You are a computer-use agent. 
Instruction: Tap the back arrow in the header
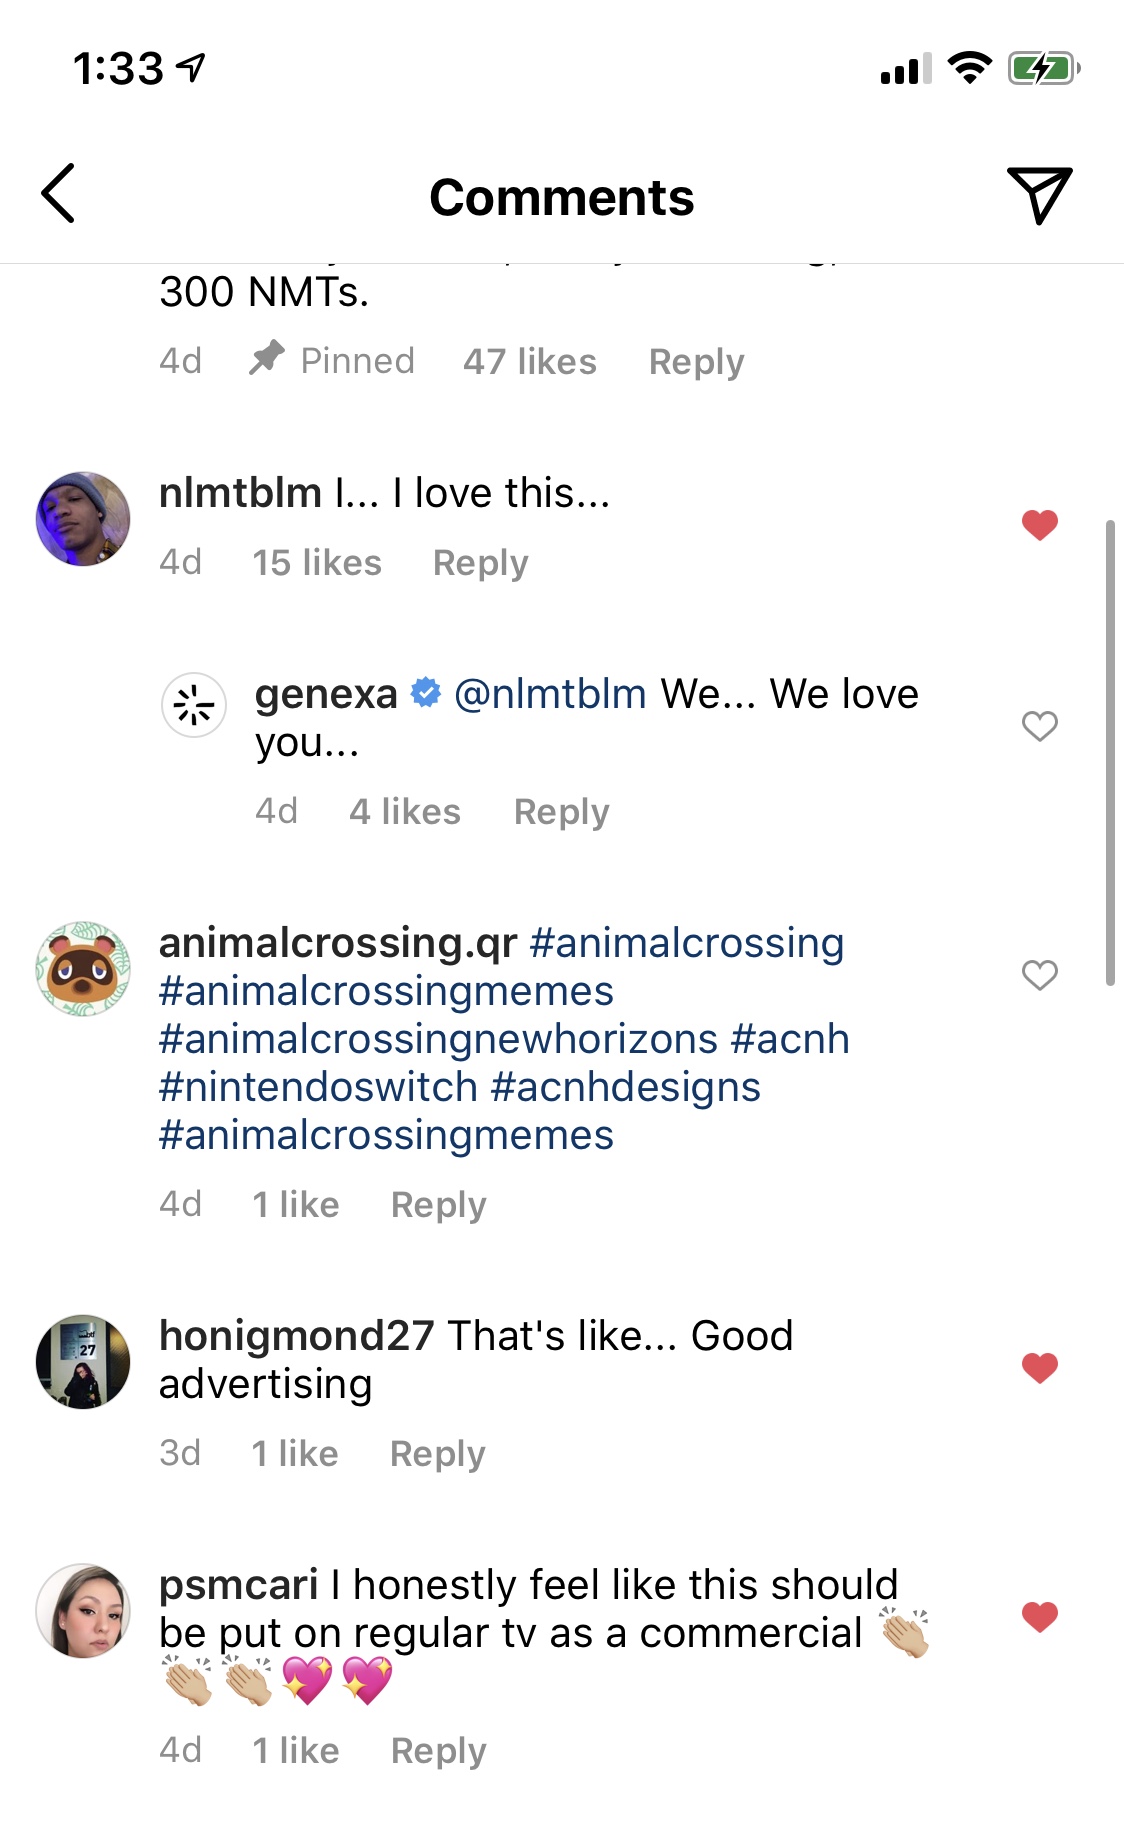58,193
